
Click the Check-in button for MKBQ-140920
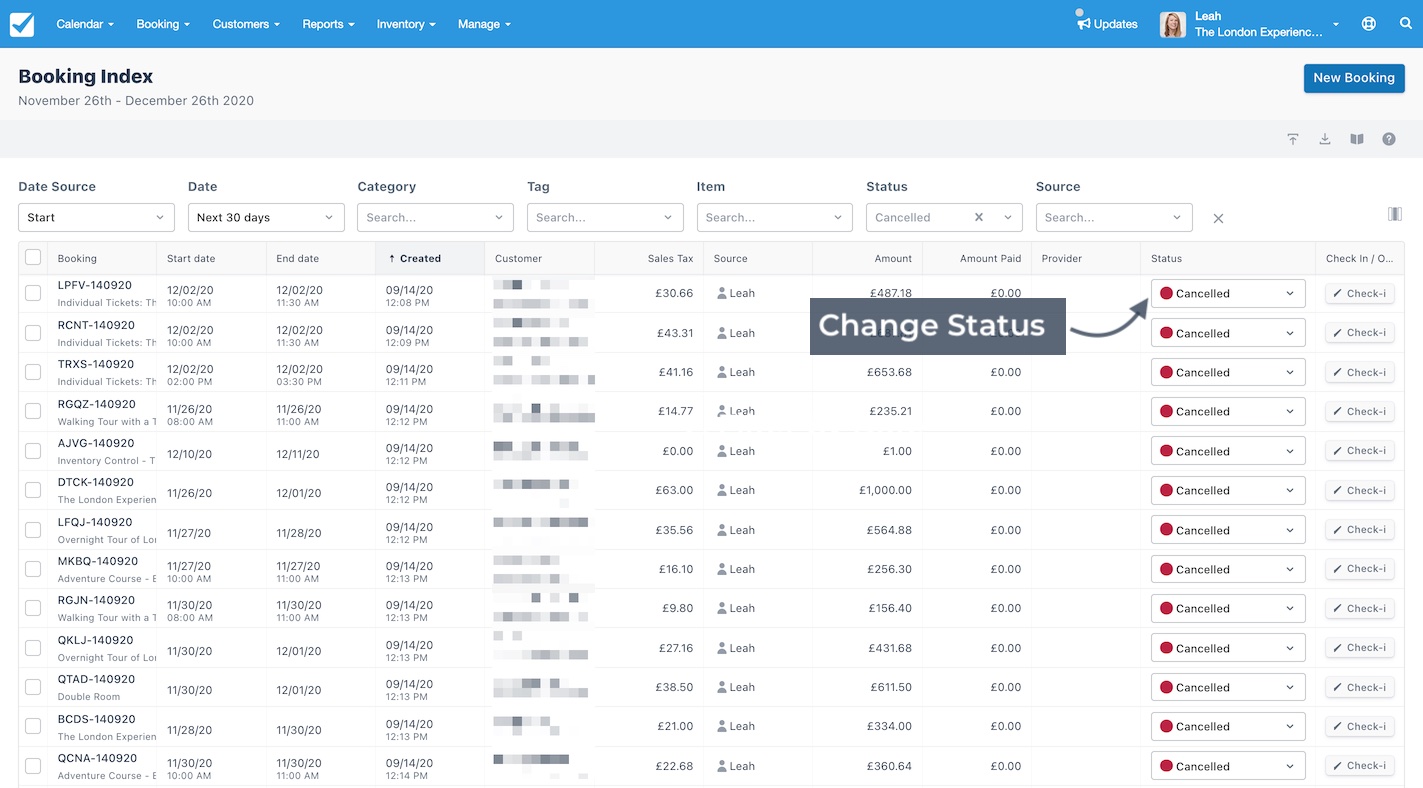click(x=1360, y=569)
